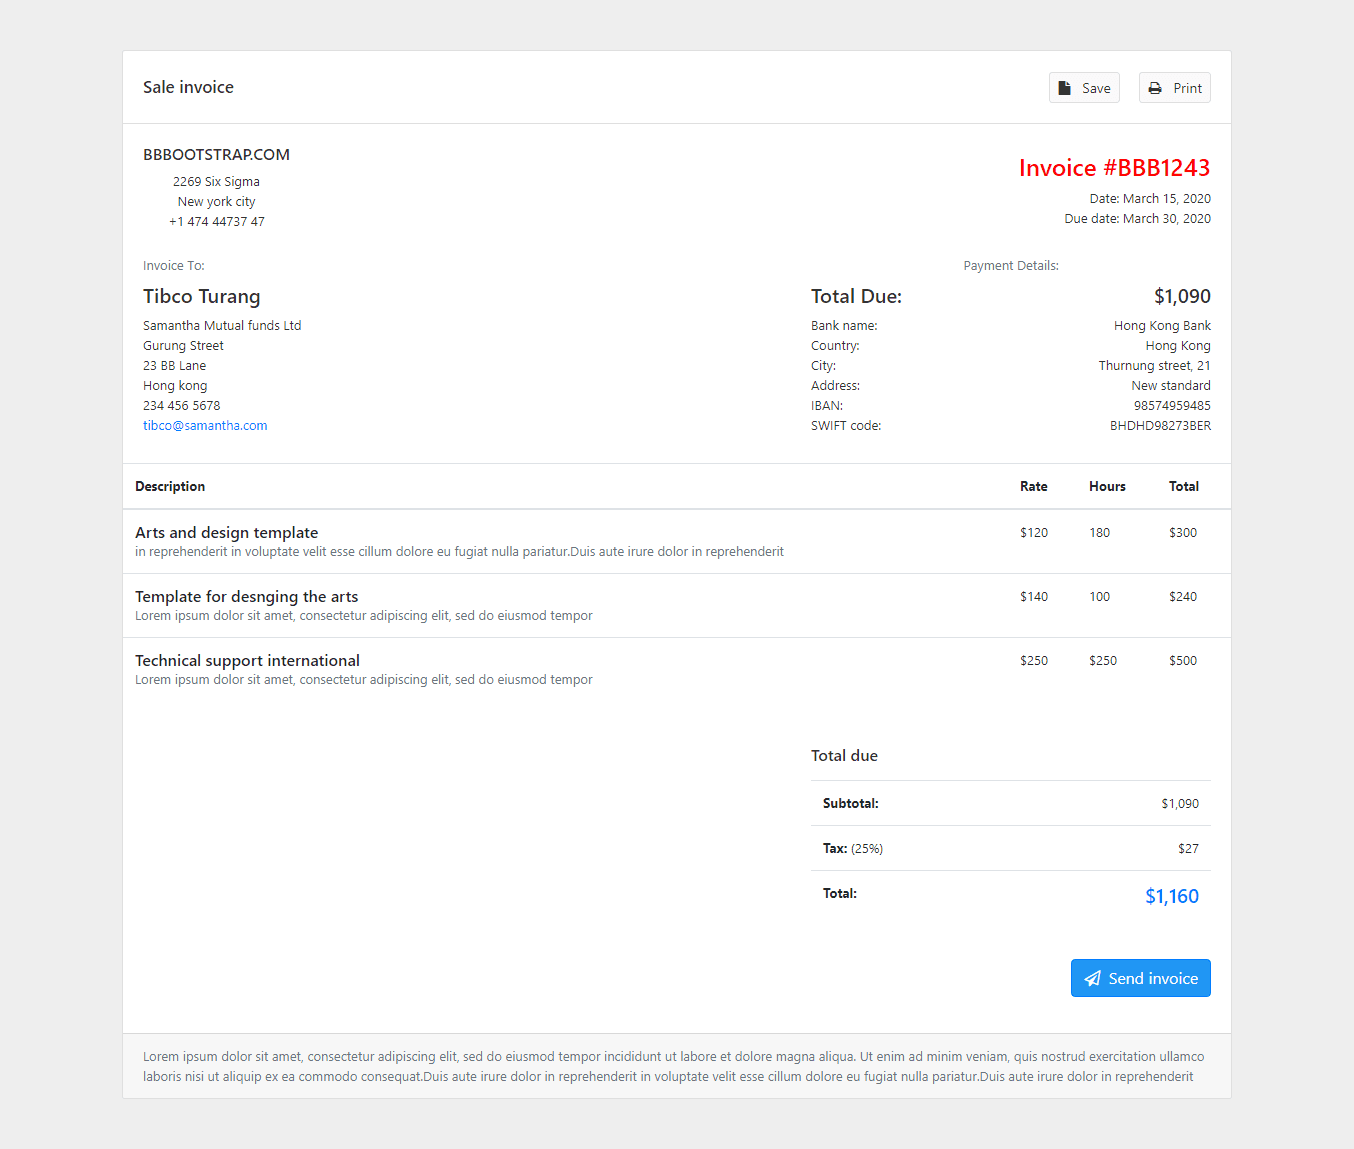Click the blue Total value $1,160
Image resolution: width=1354 pixels, height=1149 pixels.
pos(1172,895)
